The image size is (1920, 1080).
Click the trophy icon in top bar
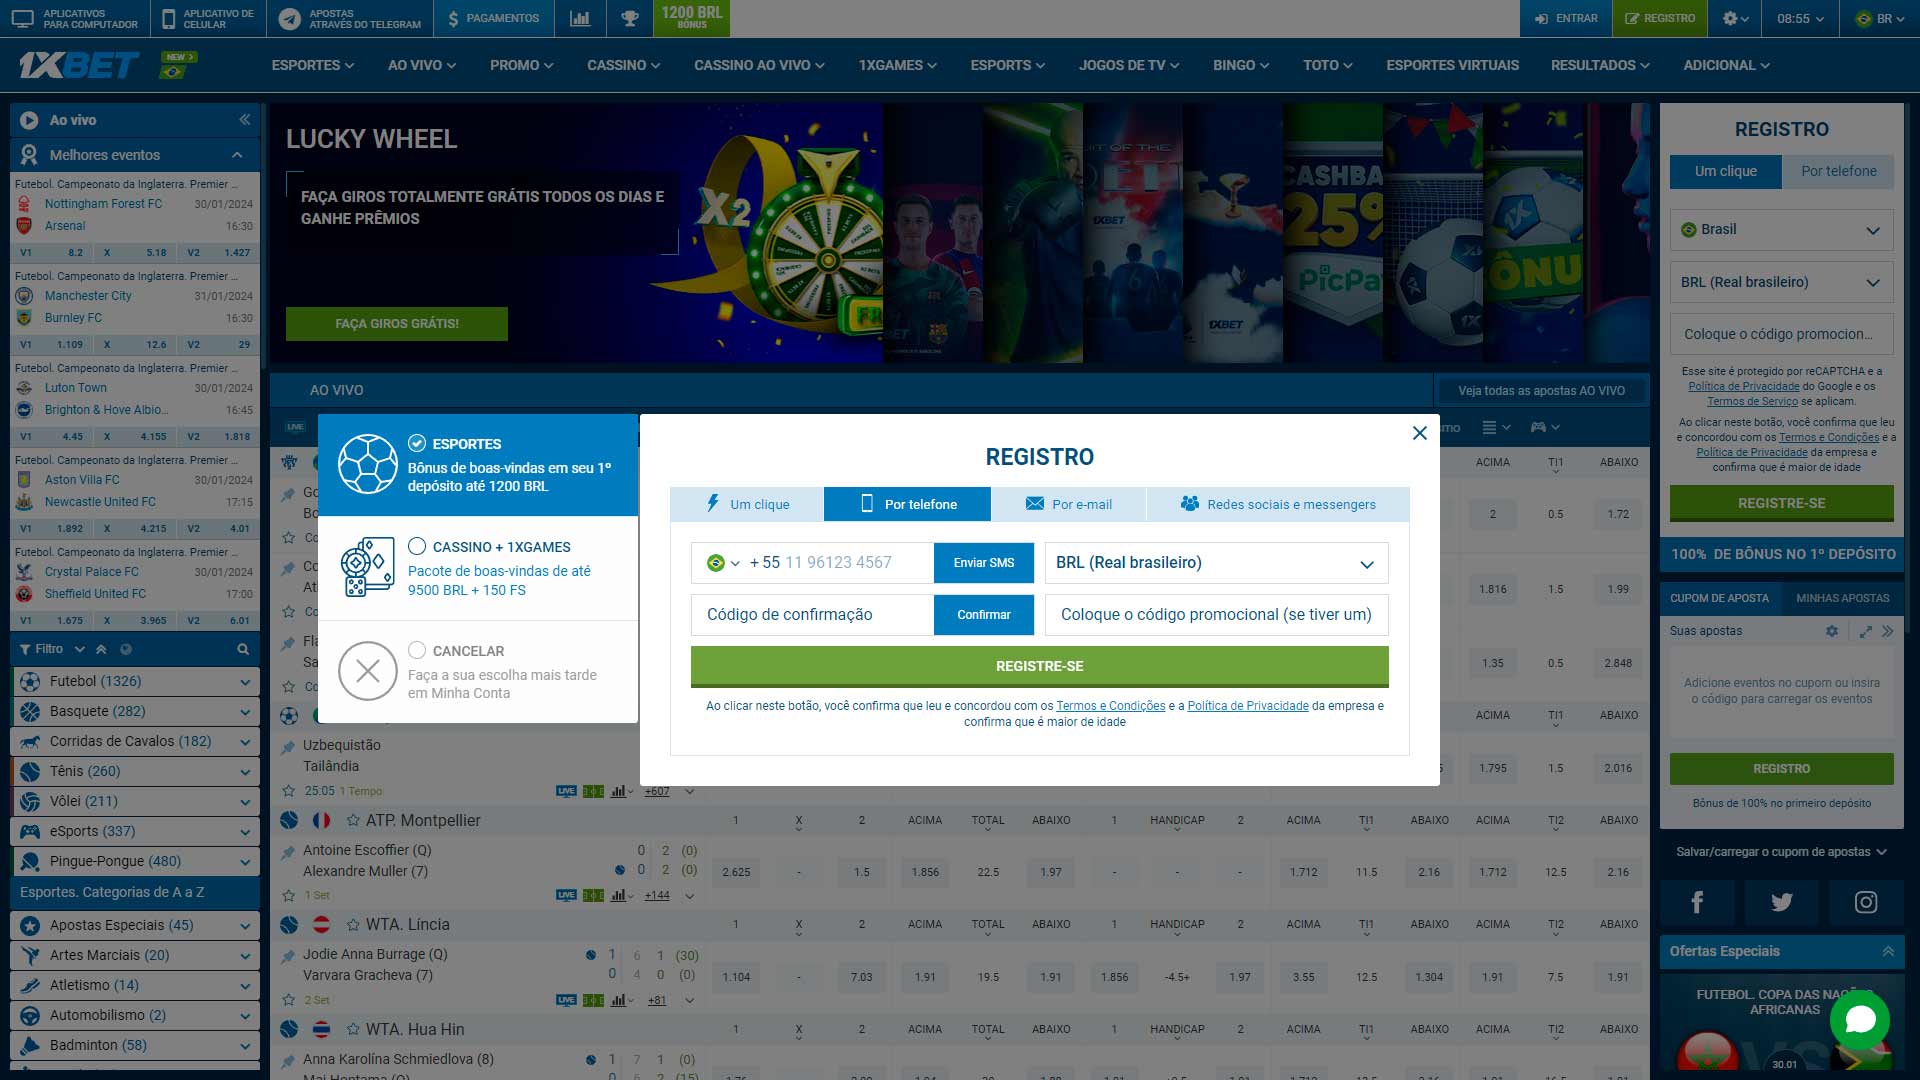click(x=629, y=18)
